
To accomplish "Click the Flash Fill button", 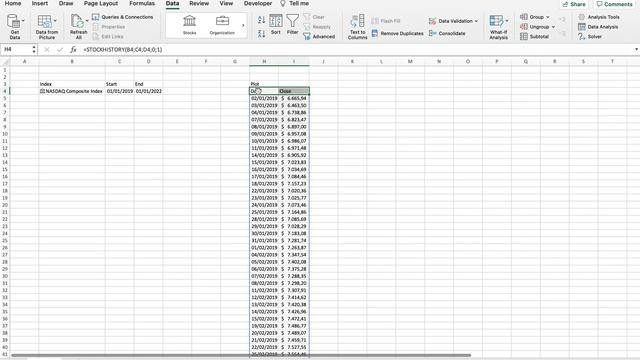I will tap(386, 21).
